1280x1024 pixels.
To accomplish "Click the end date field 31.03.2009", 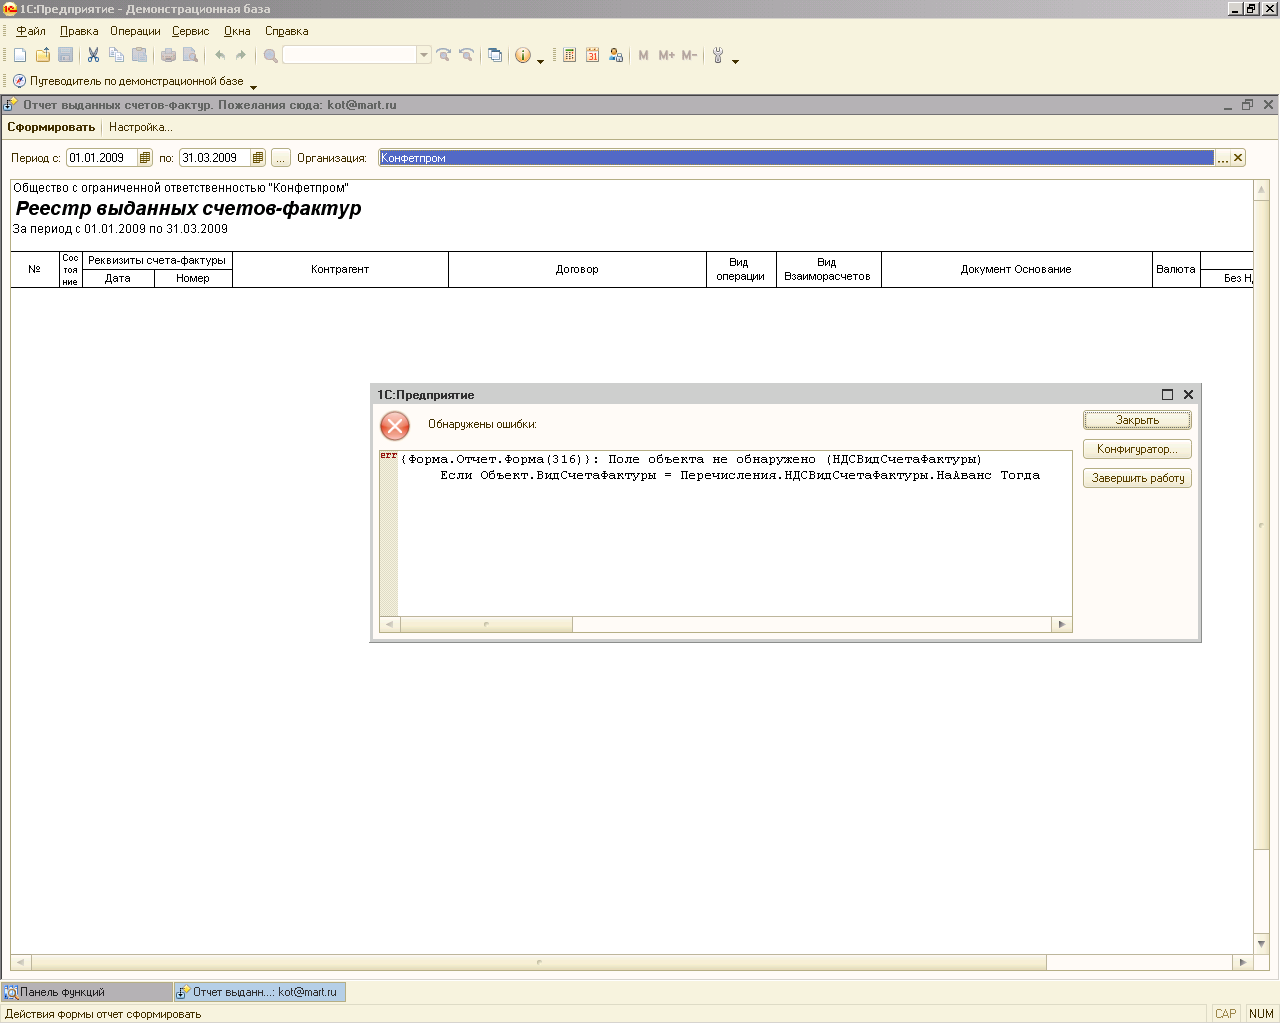I will coord(215,158).
